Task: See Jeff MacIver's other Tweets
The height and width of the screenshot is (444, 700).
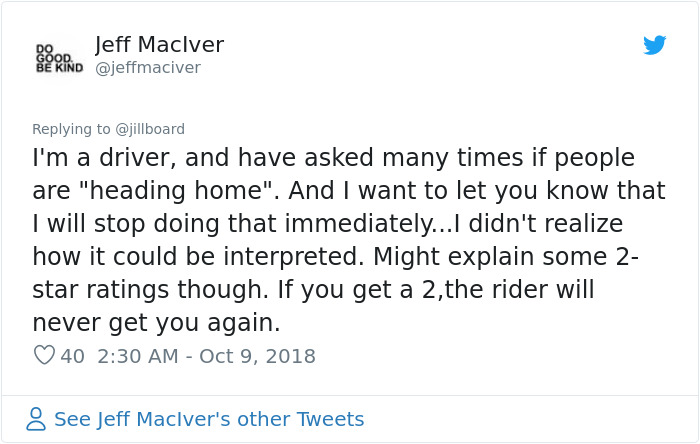Action: click(208, 419)
